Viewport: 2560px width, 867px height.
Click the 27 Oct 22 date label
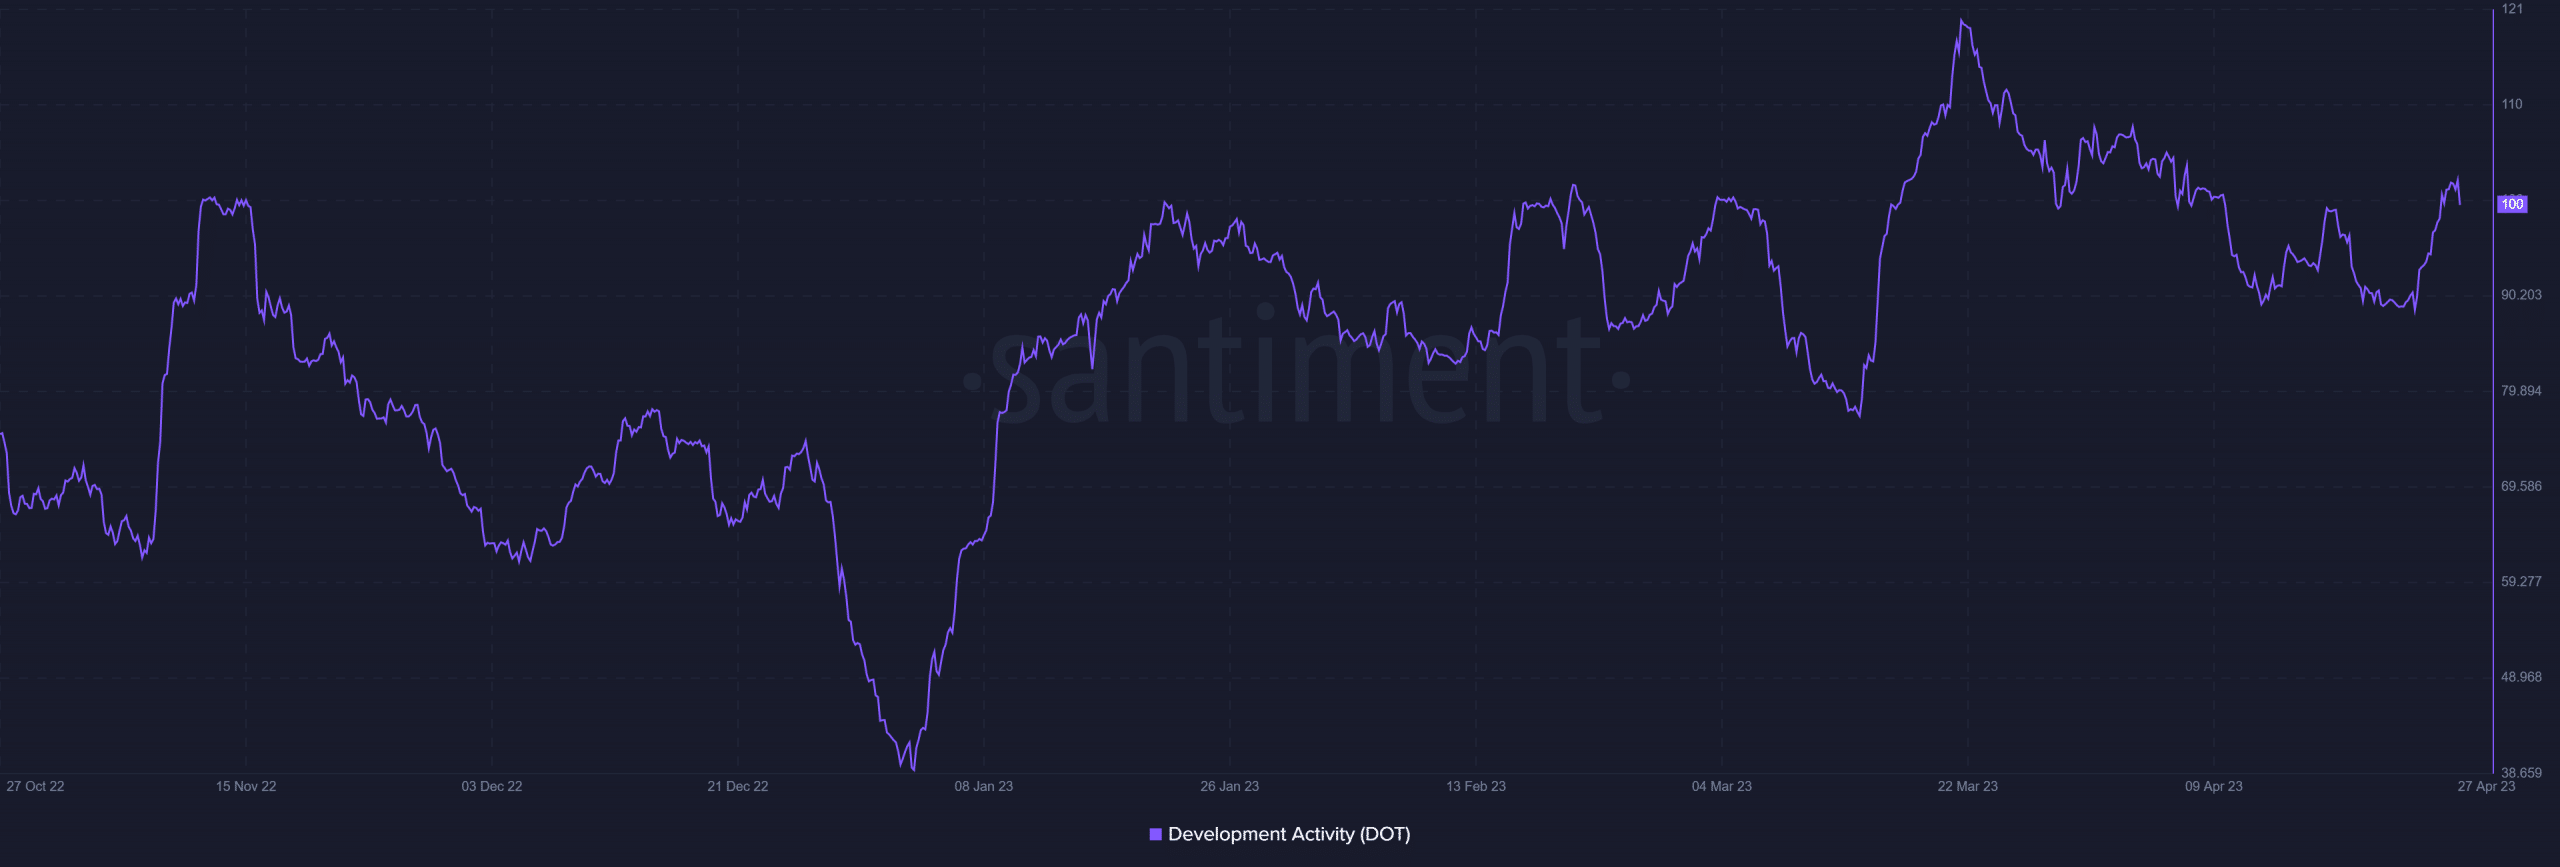click(35, 786)
